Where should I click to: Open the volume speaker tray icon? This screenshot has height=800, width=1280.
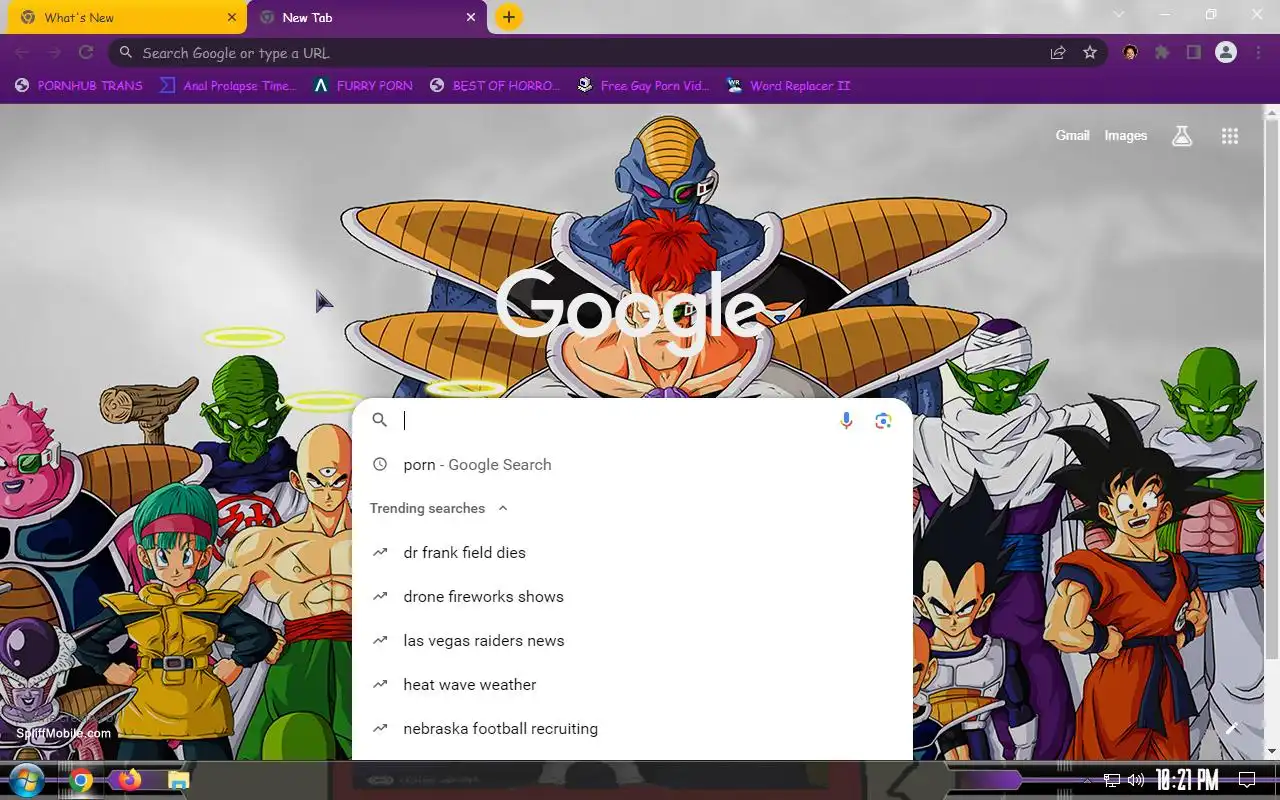pos(1136,780)
